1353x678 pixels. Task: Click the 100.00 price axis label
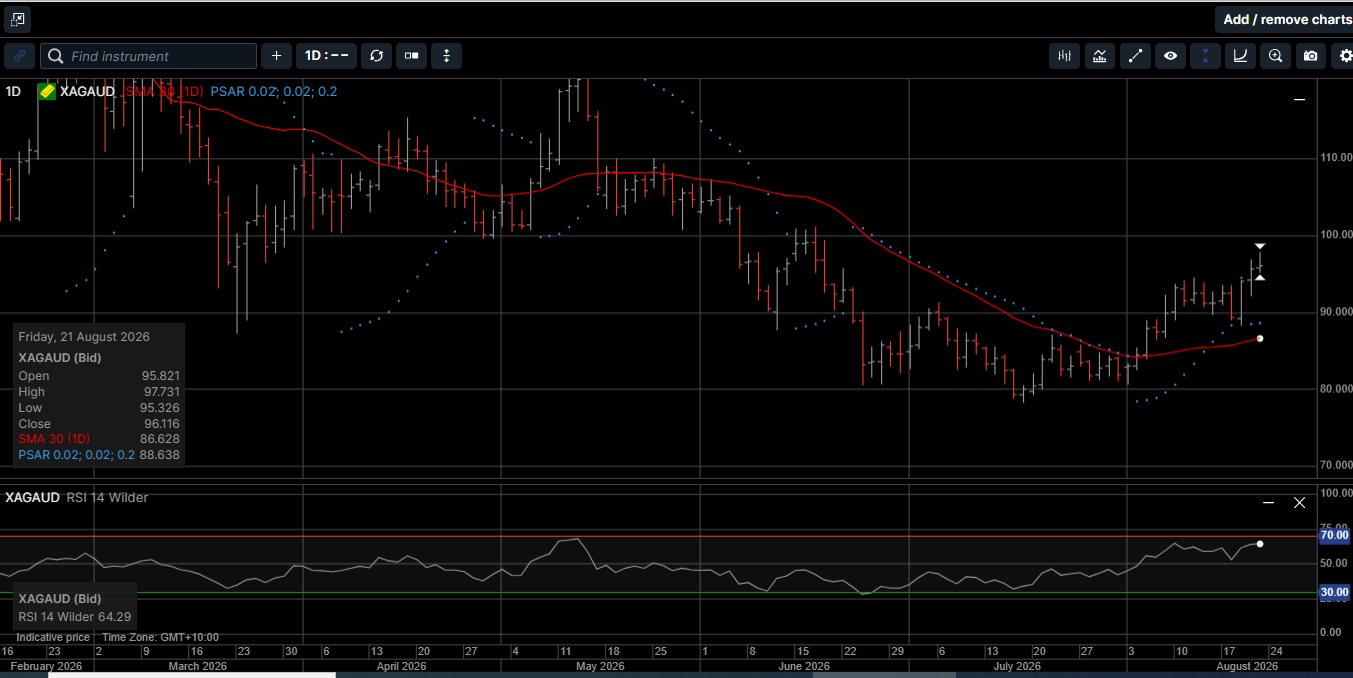[x=1337, y=235]
